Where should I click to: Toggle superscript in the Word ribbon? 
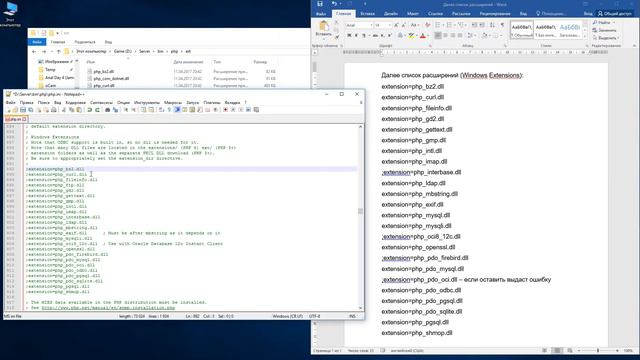point(389,36)
